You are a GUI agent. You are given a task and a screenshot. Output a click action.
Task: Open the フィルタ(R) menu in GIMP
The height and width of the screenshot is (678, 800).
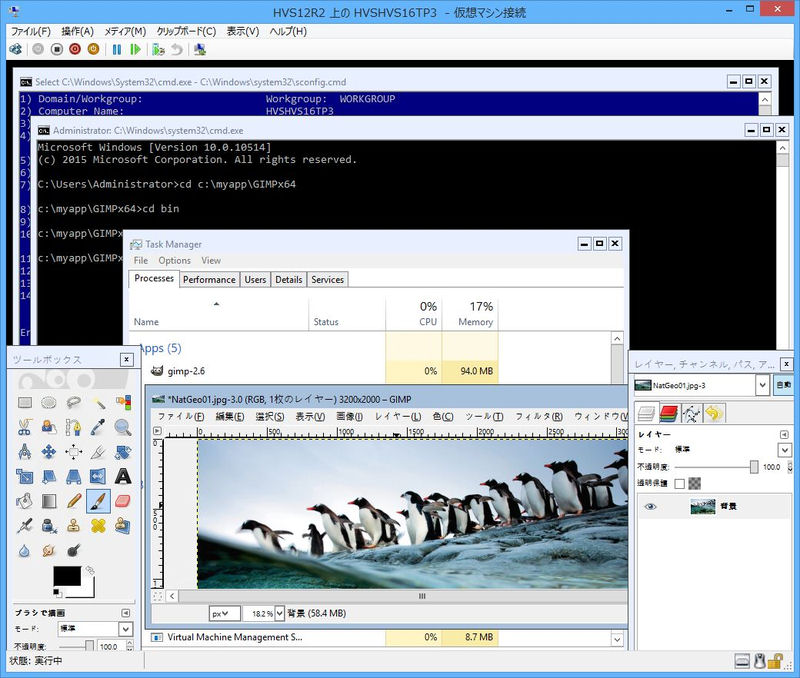click(x=539, y=416)
